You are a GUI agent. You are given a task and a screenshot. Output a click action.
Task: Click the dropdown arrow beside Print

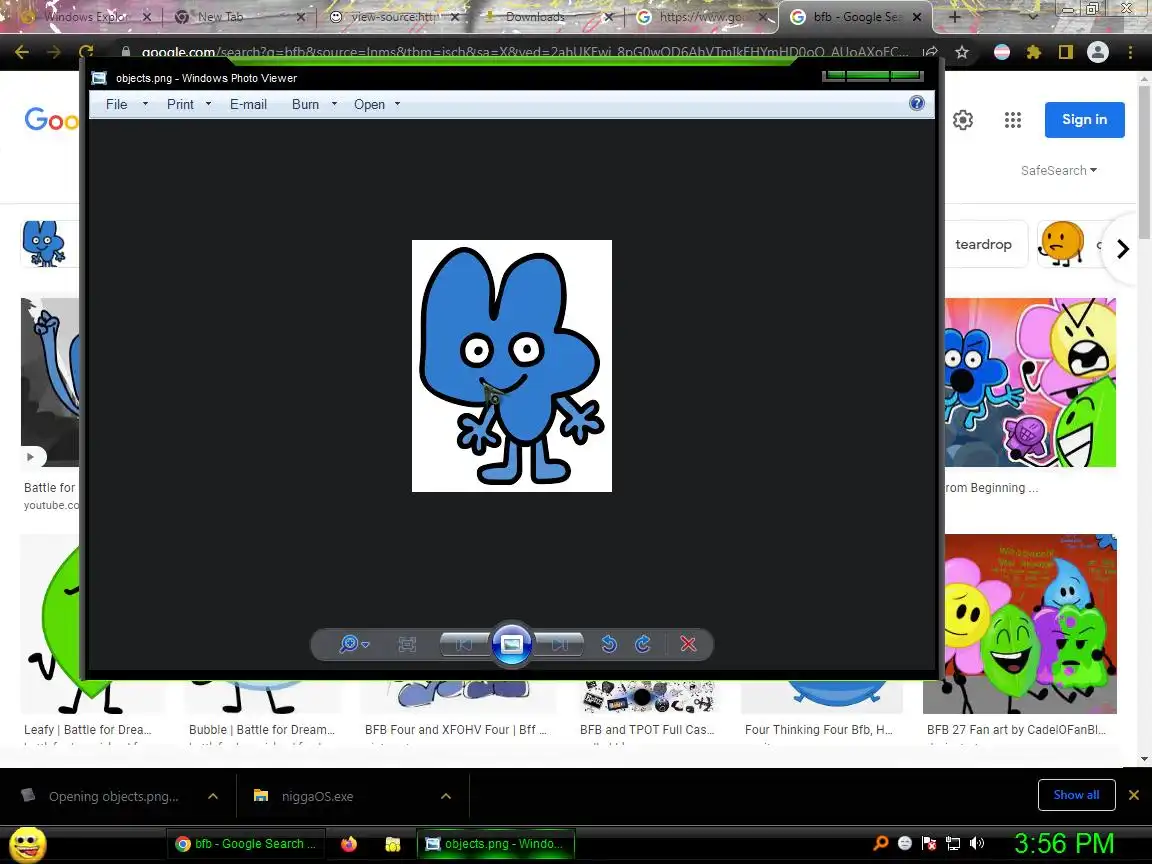209,104
